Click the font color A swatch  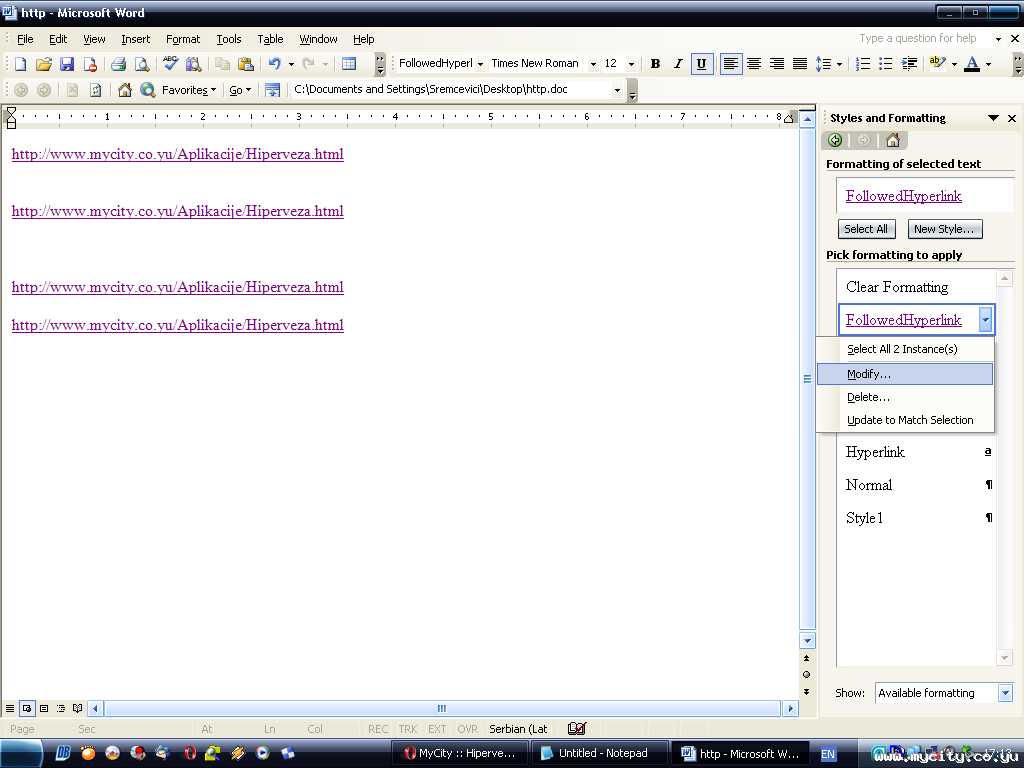(x=971, y=64)
